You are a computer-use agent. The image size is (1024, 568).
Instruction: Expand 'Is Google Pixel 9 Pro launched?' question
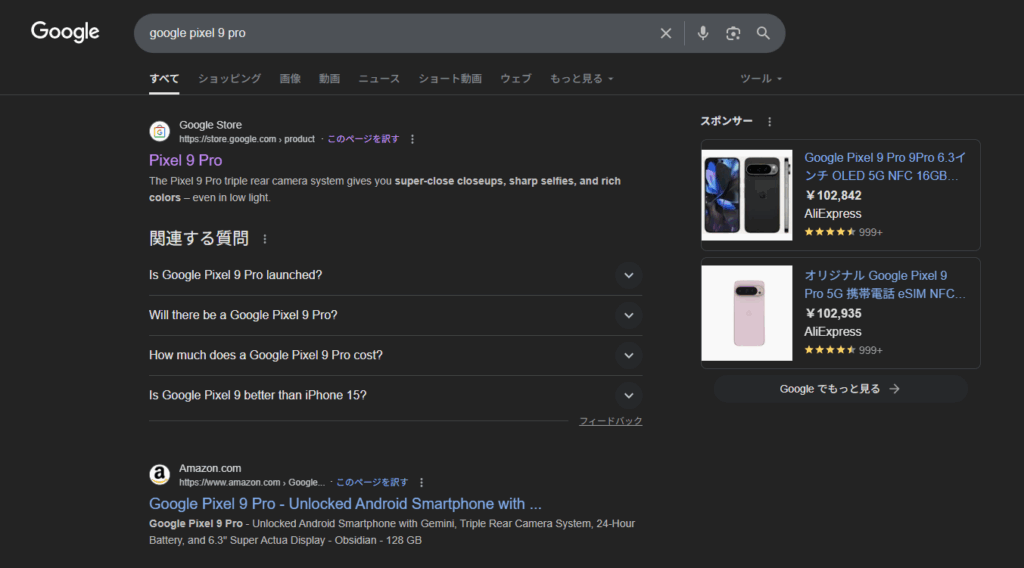[395, 276]
